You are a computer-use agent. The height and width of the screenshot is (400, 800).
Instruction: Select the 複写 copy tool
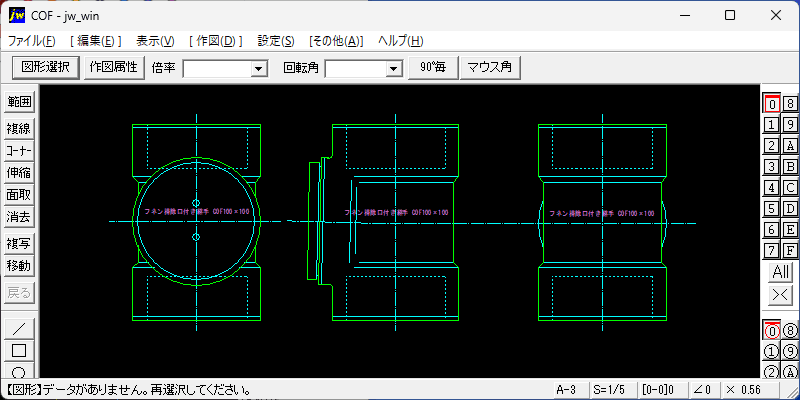pyautogui.click(x=19, y=244)
